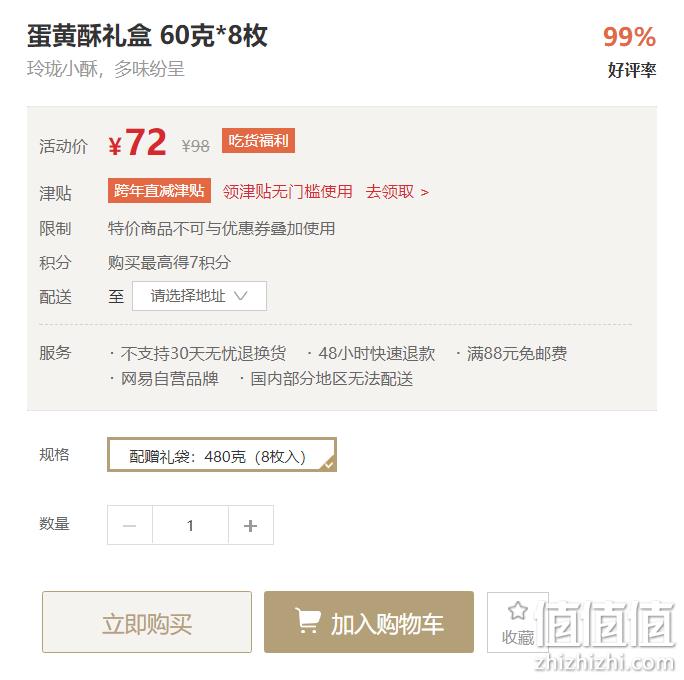Add item with 加入购物车 button
The height and width of the screenshot is (680, 684).
click(x=369, y=622)
